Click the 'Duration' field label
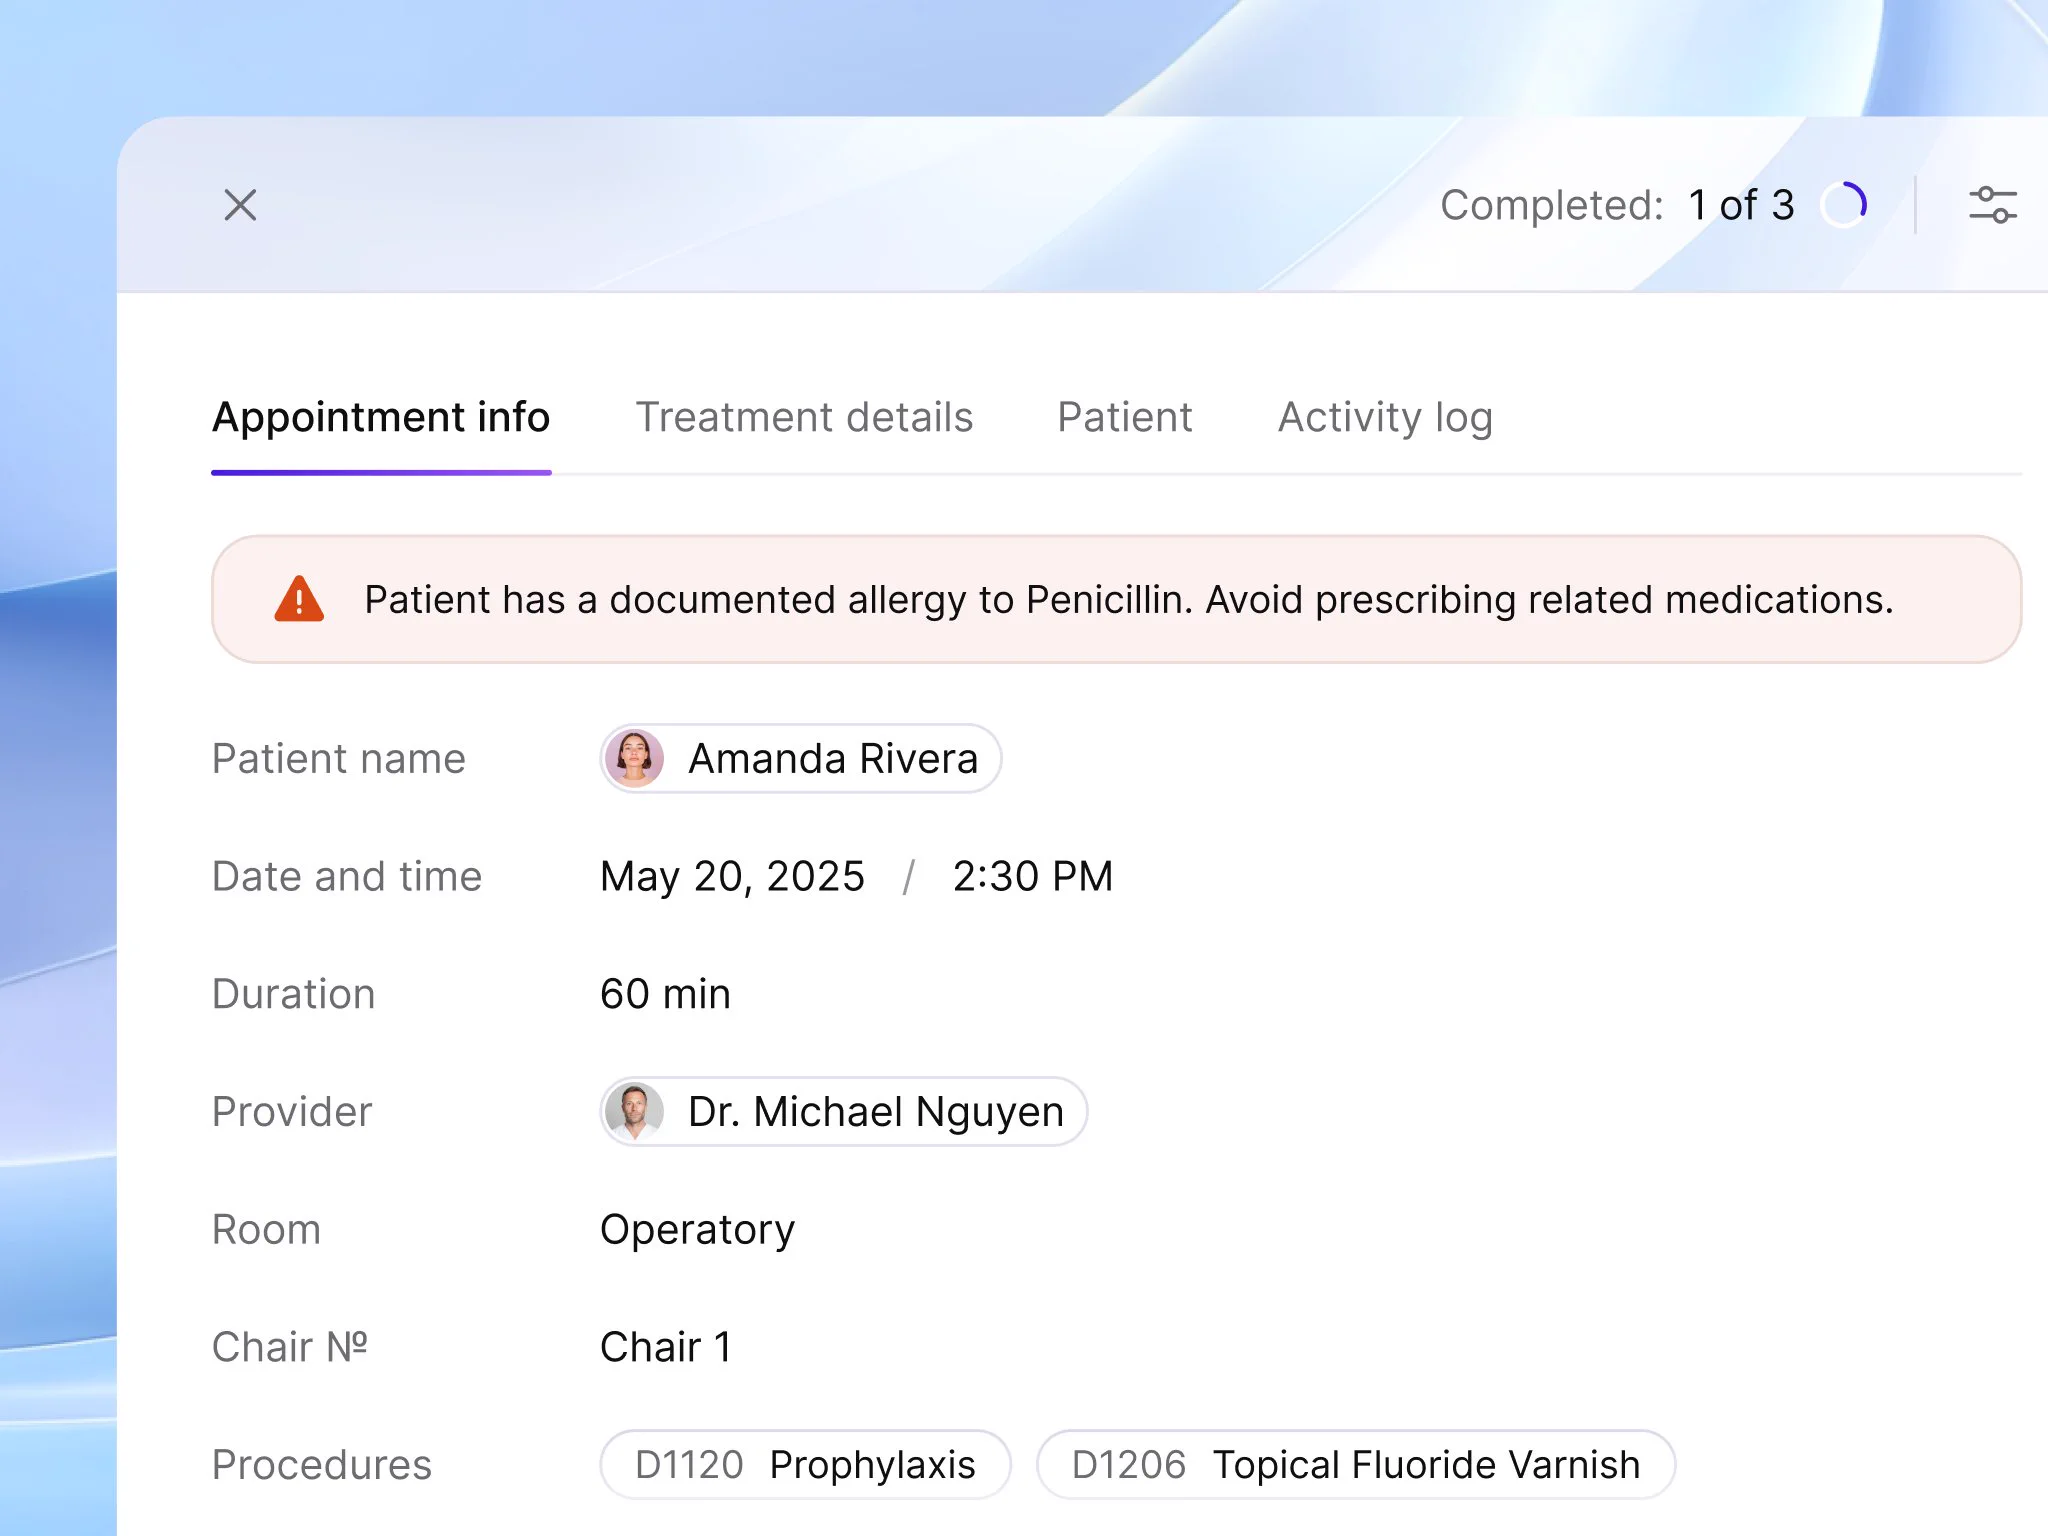 pos(294,994)
